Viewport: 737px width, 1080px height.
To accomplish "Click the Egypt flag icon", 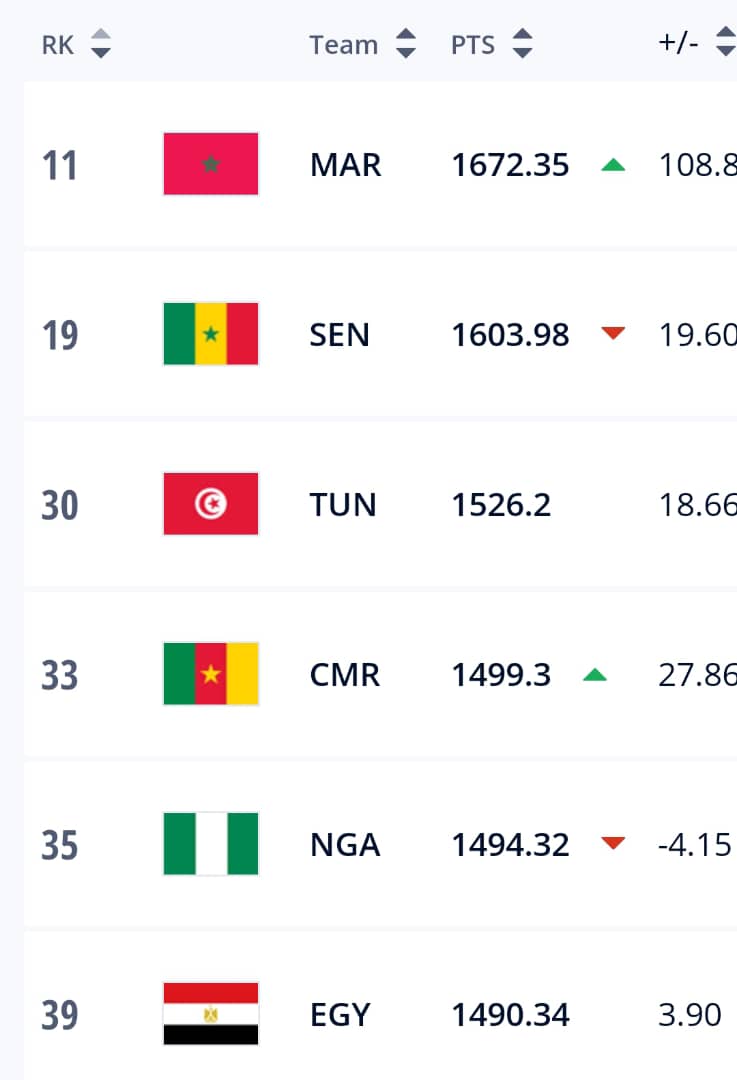I will click(211, 1014).
